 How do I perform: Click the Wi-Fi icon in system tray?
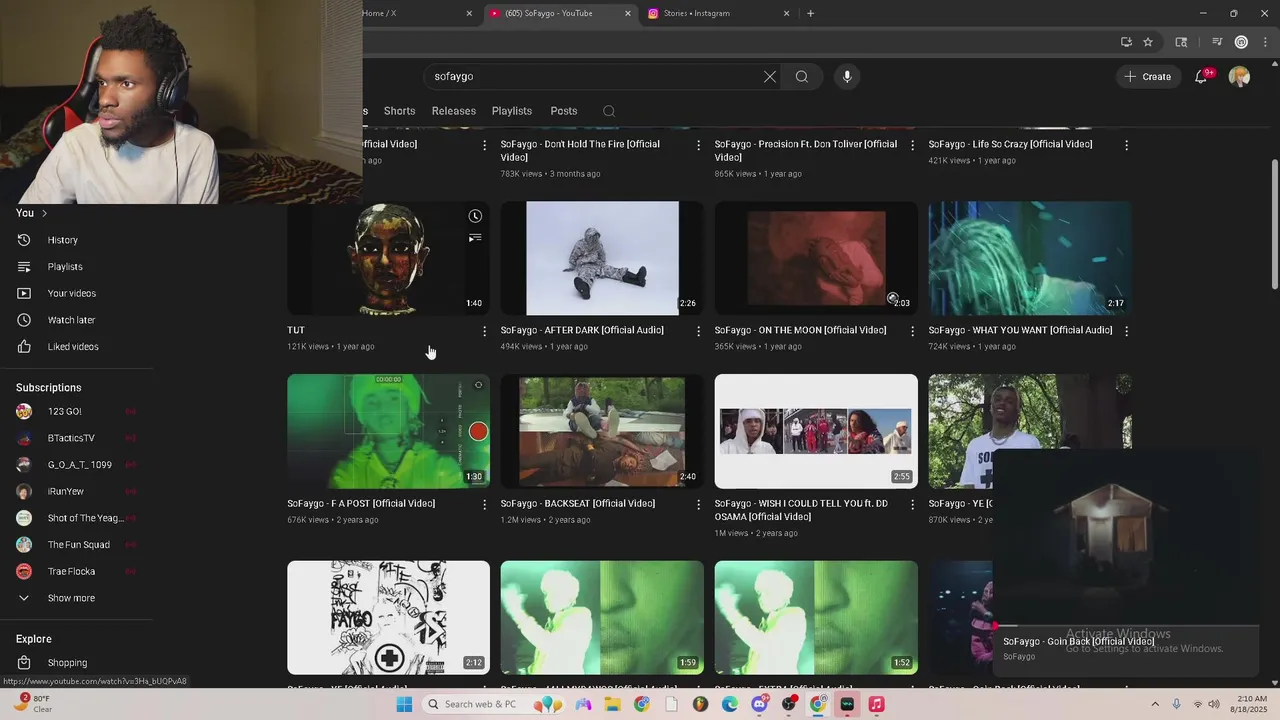(1197, 704)
